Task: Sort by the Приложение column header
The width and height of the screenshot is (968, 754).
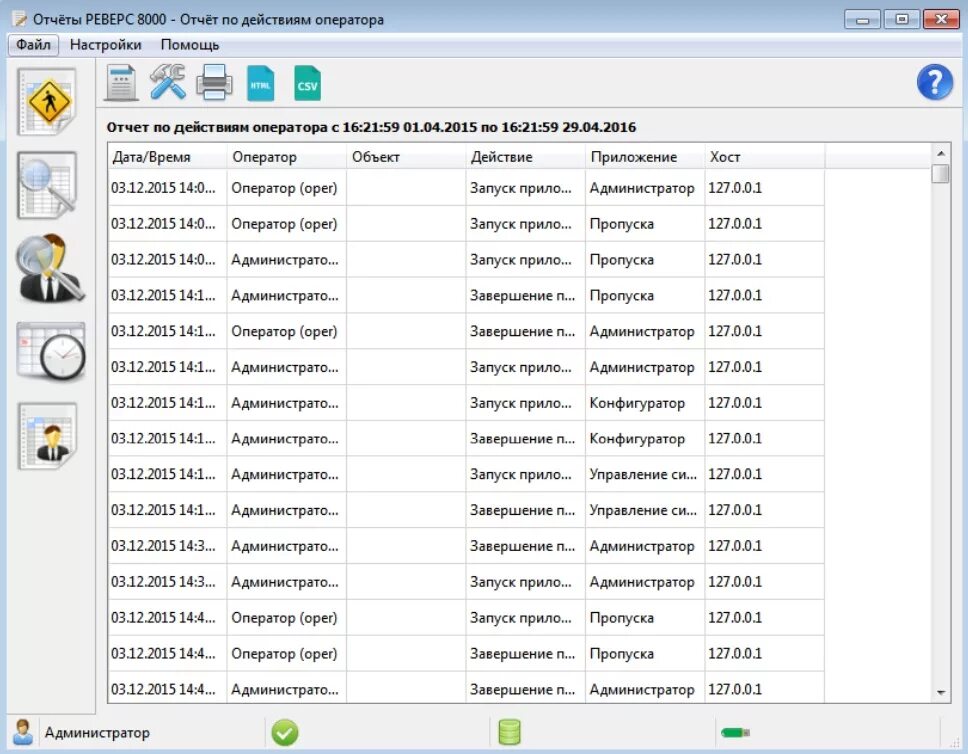Action: (x=645, y=157)
